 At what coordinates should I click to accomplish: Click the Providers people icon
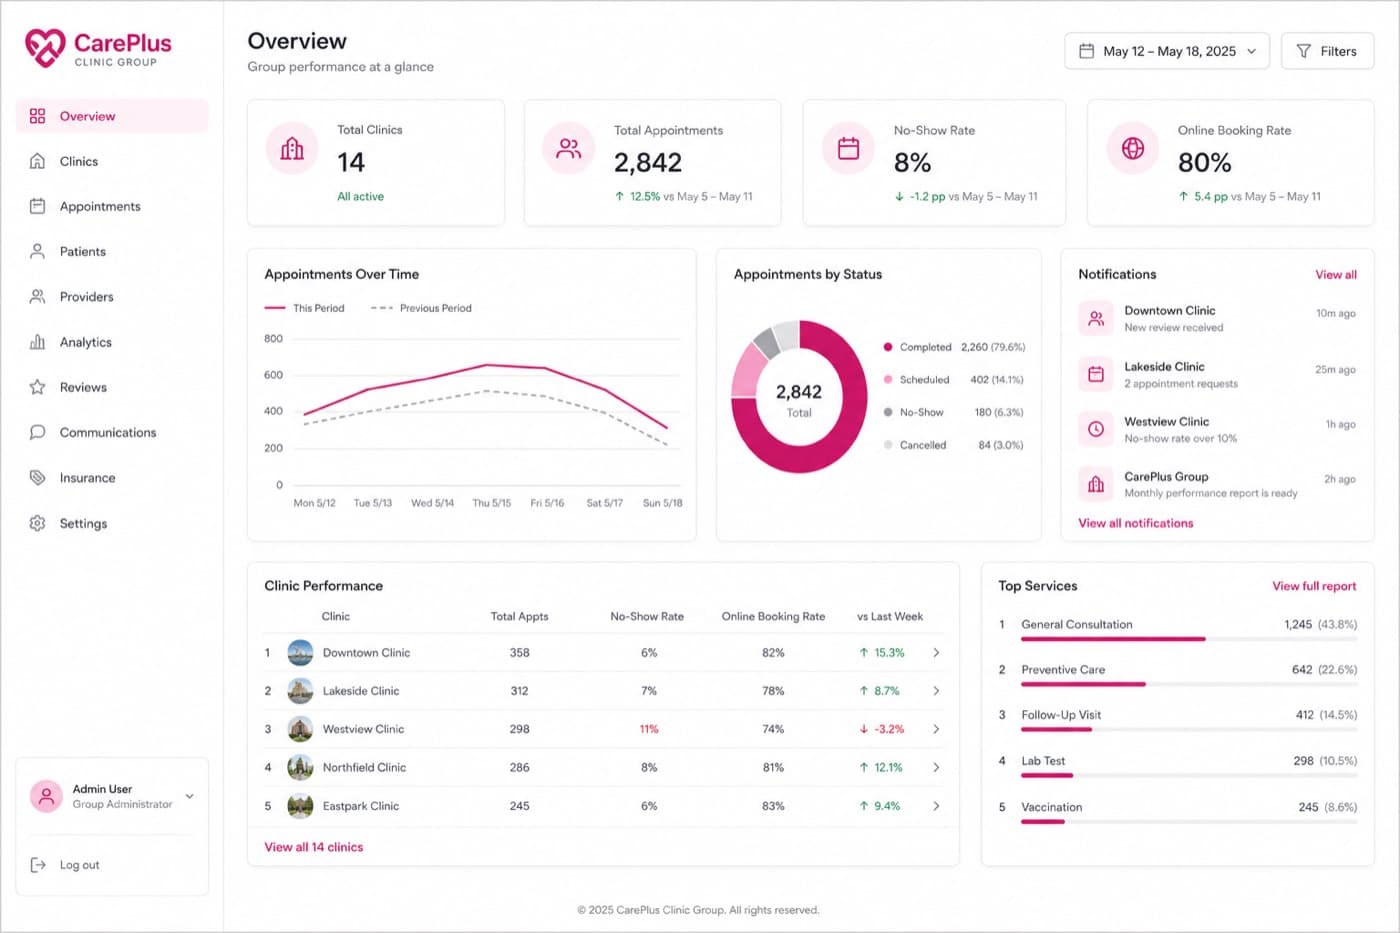click(x=37, y=296)
